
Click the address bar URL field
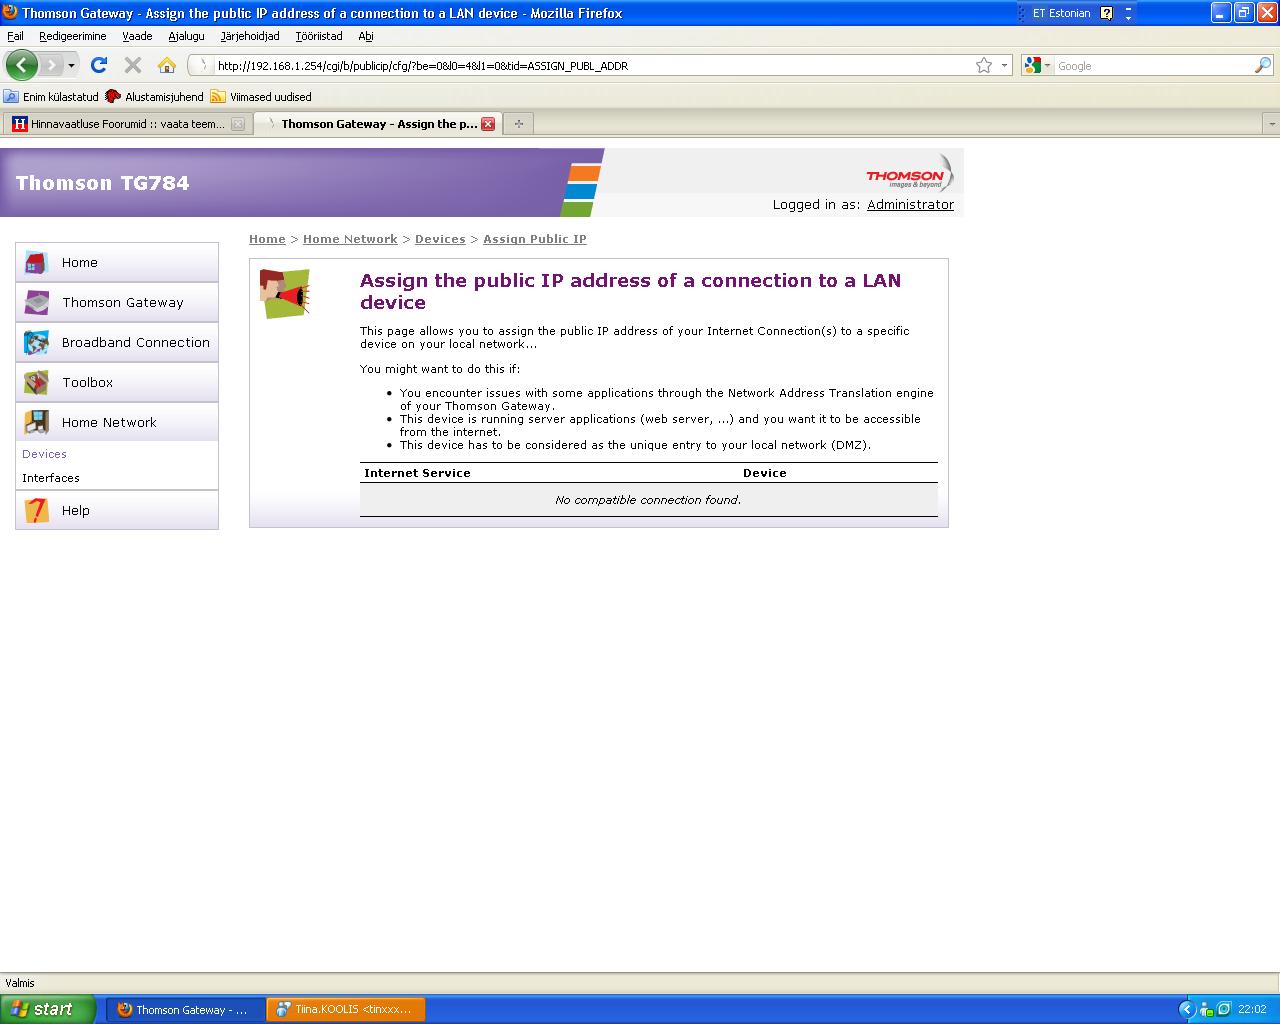[x=594, y=66]
